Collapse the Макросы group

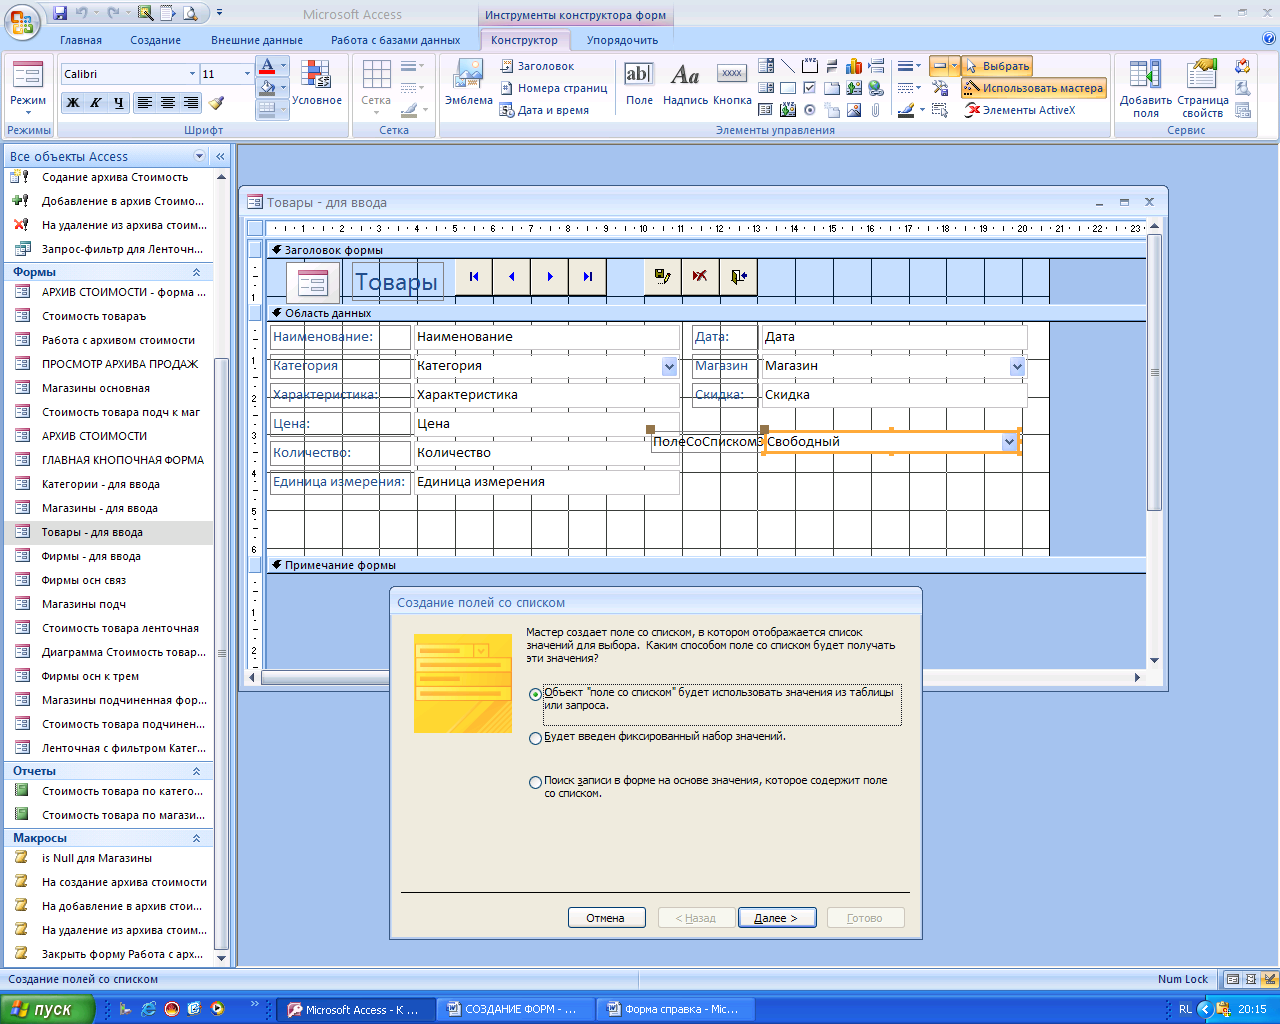click(x=196, y=838)
